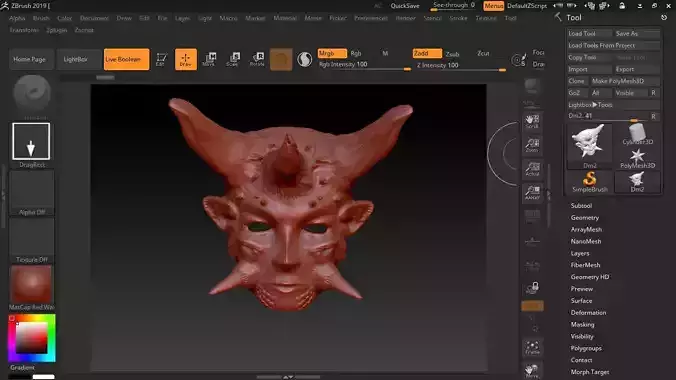Expand the FiberMesh section

tap(585, 265)
